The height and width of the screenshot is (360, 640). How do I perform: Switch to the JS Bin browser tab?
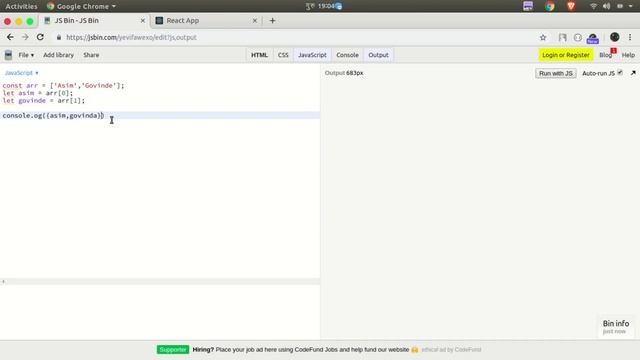tap(95, 20)
